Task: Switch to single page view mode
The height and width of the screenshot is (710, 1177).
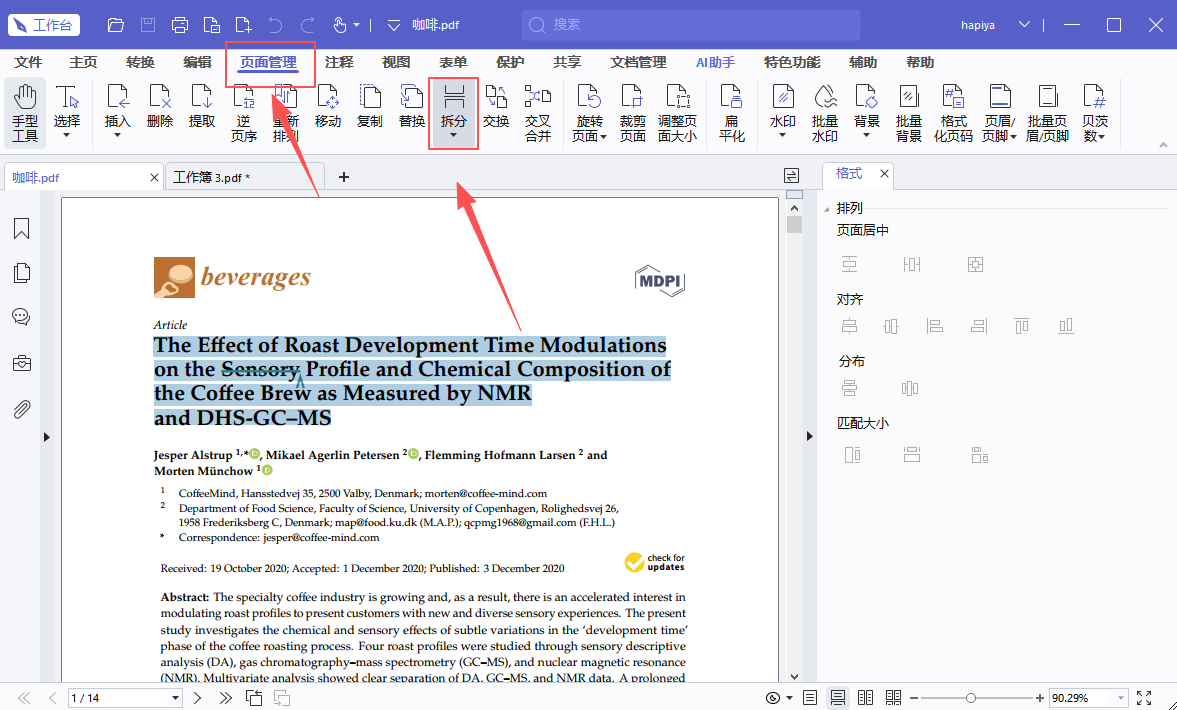Action: click(x=810, y=698)
